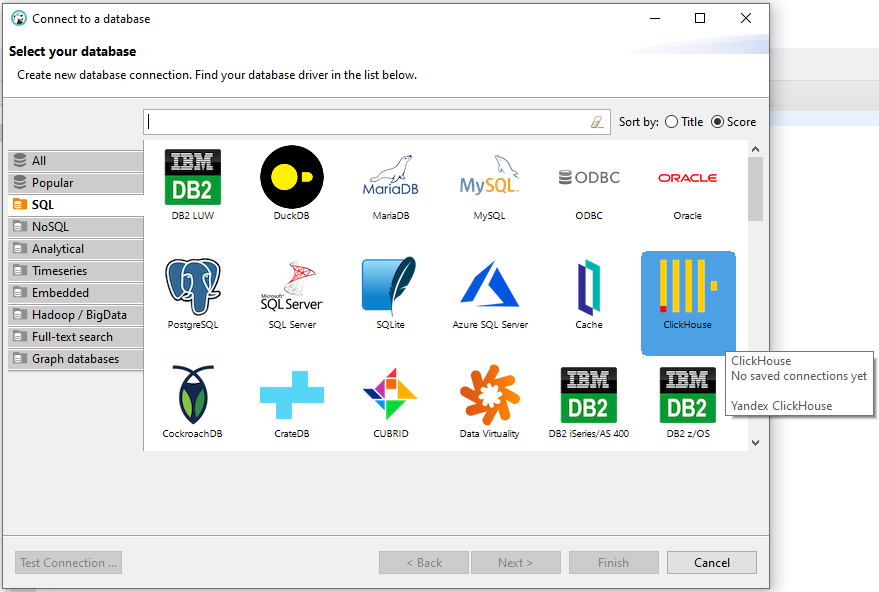879x592 pixels.
Task: Choose the SQL Server driver icon
Action: [292, 286]
